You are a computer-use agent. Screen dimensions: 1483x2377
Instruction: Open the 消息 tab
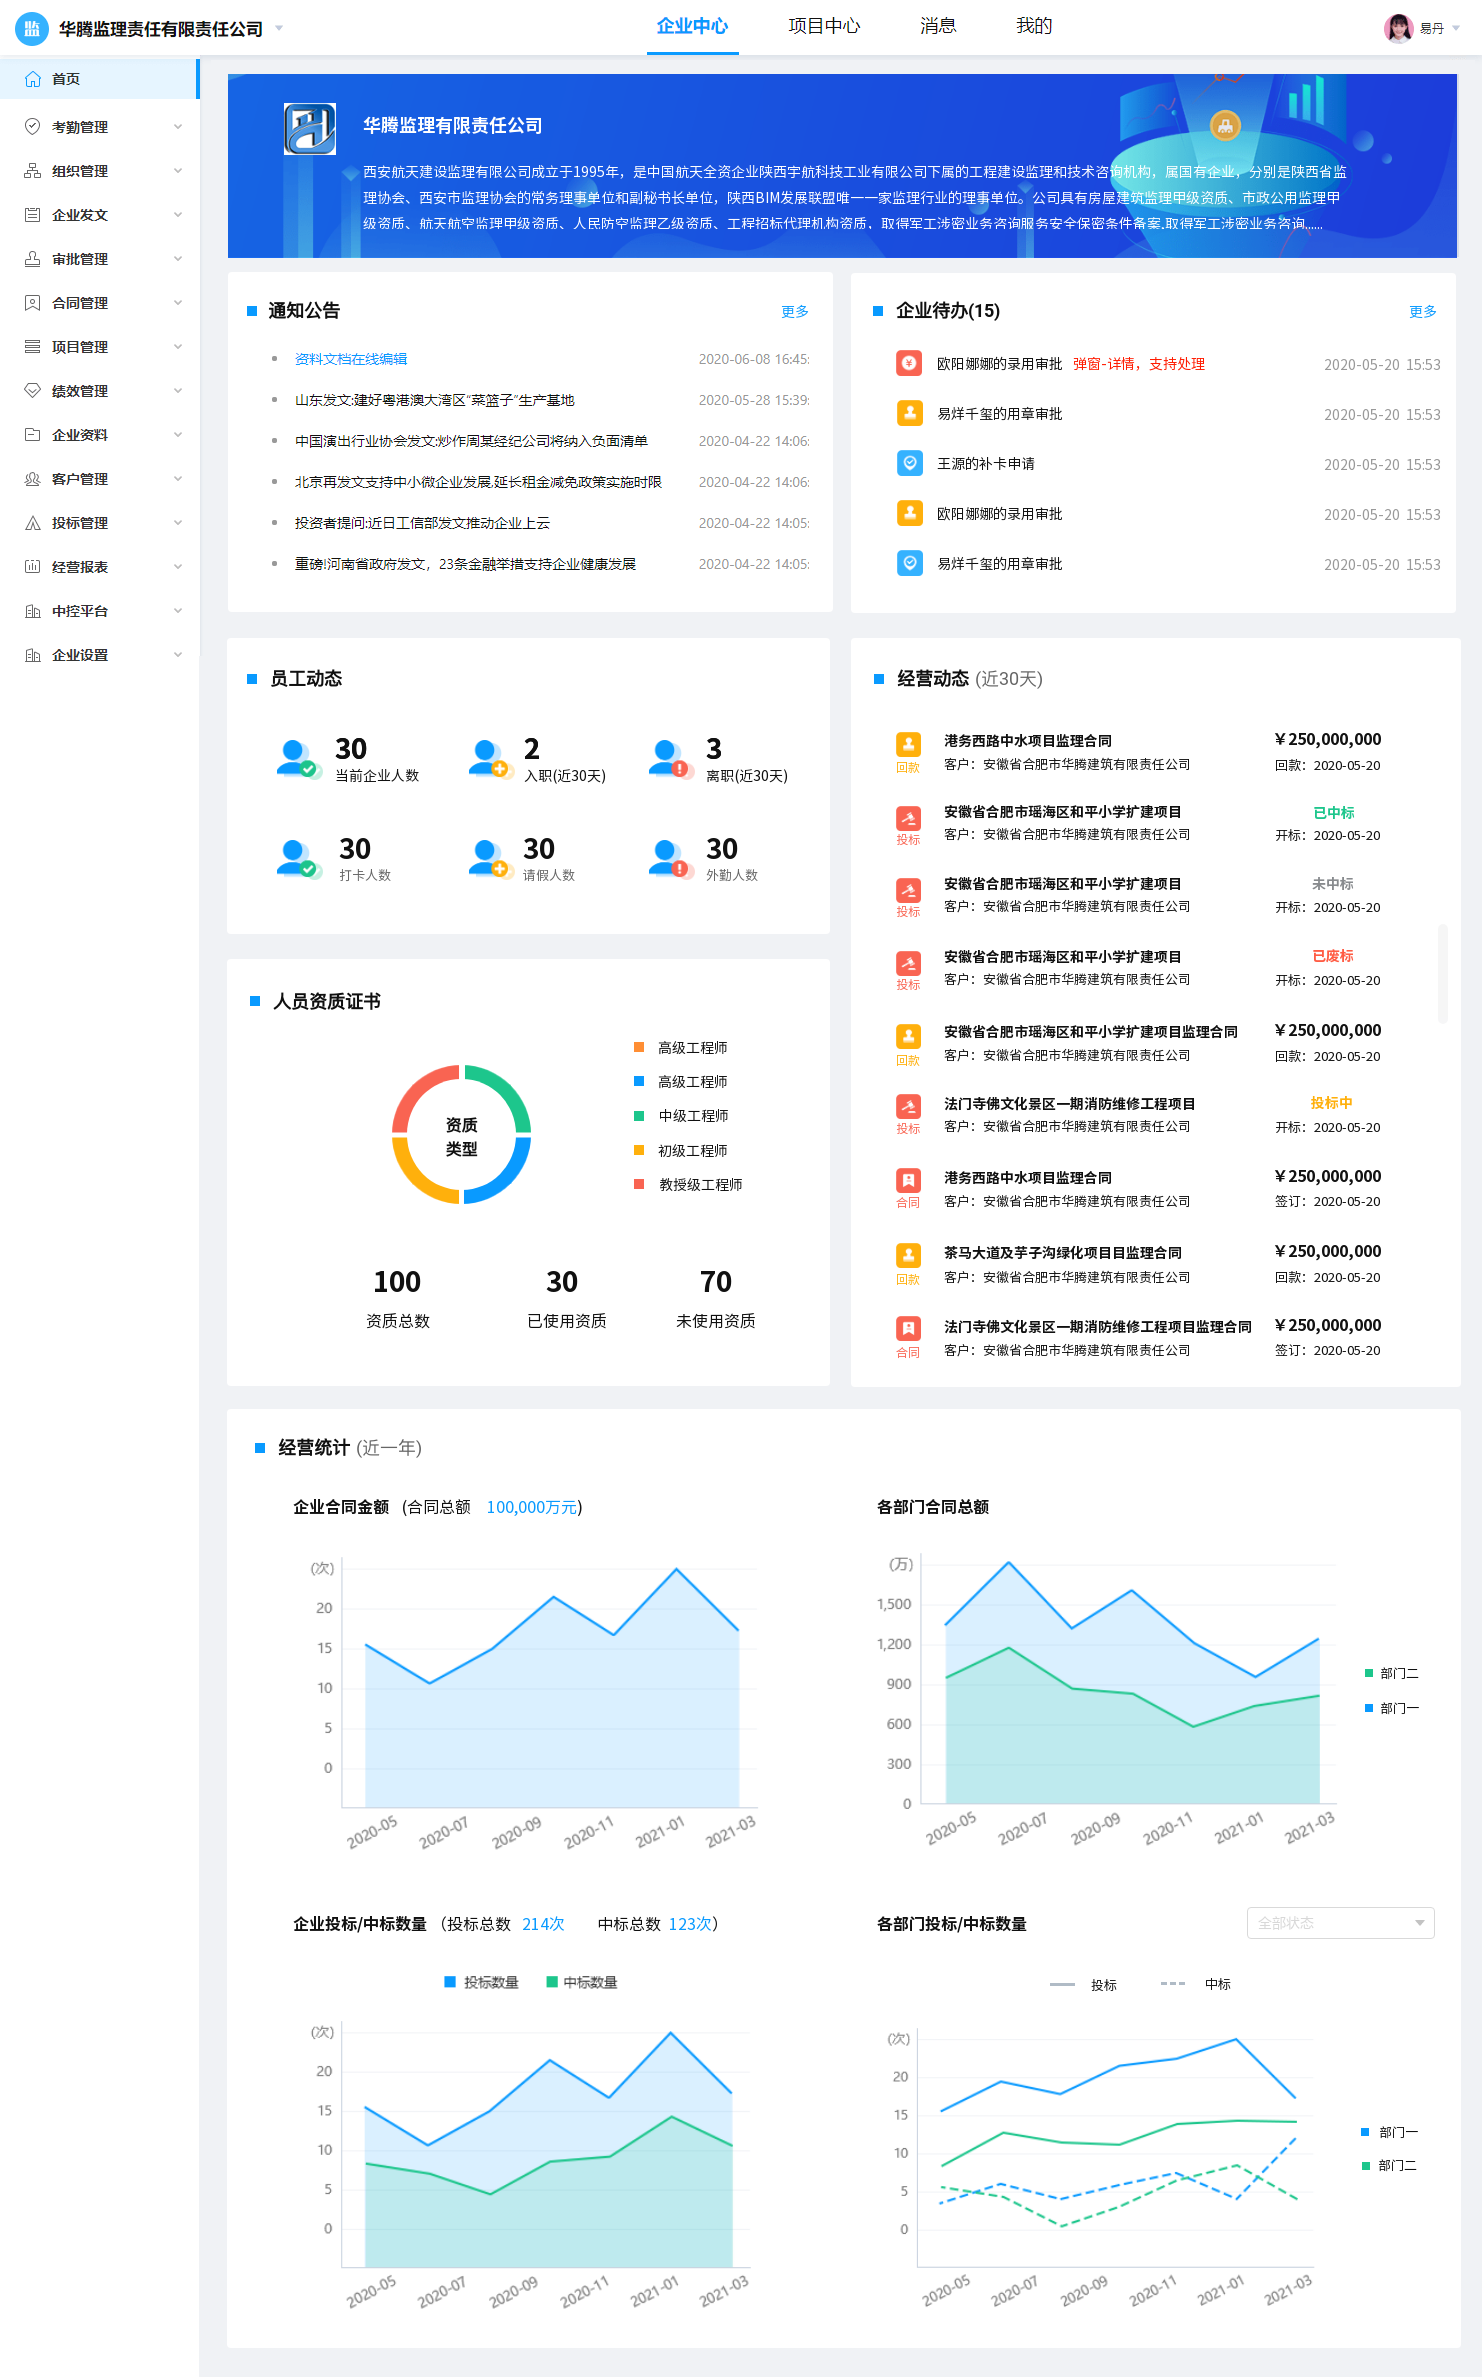pos(938,26)
